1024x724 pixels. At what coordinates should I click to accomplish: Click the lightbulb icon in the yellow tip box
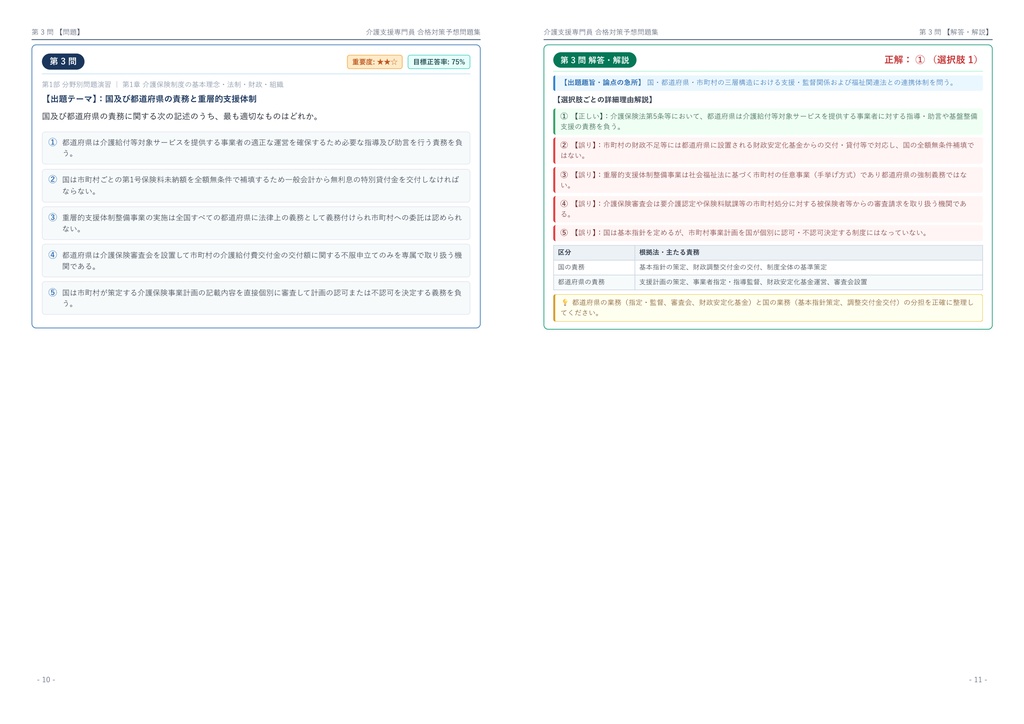pos(565,303)
